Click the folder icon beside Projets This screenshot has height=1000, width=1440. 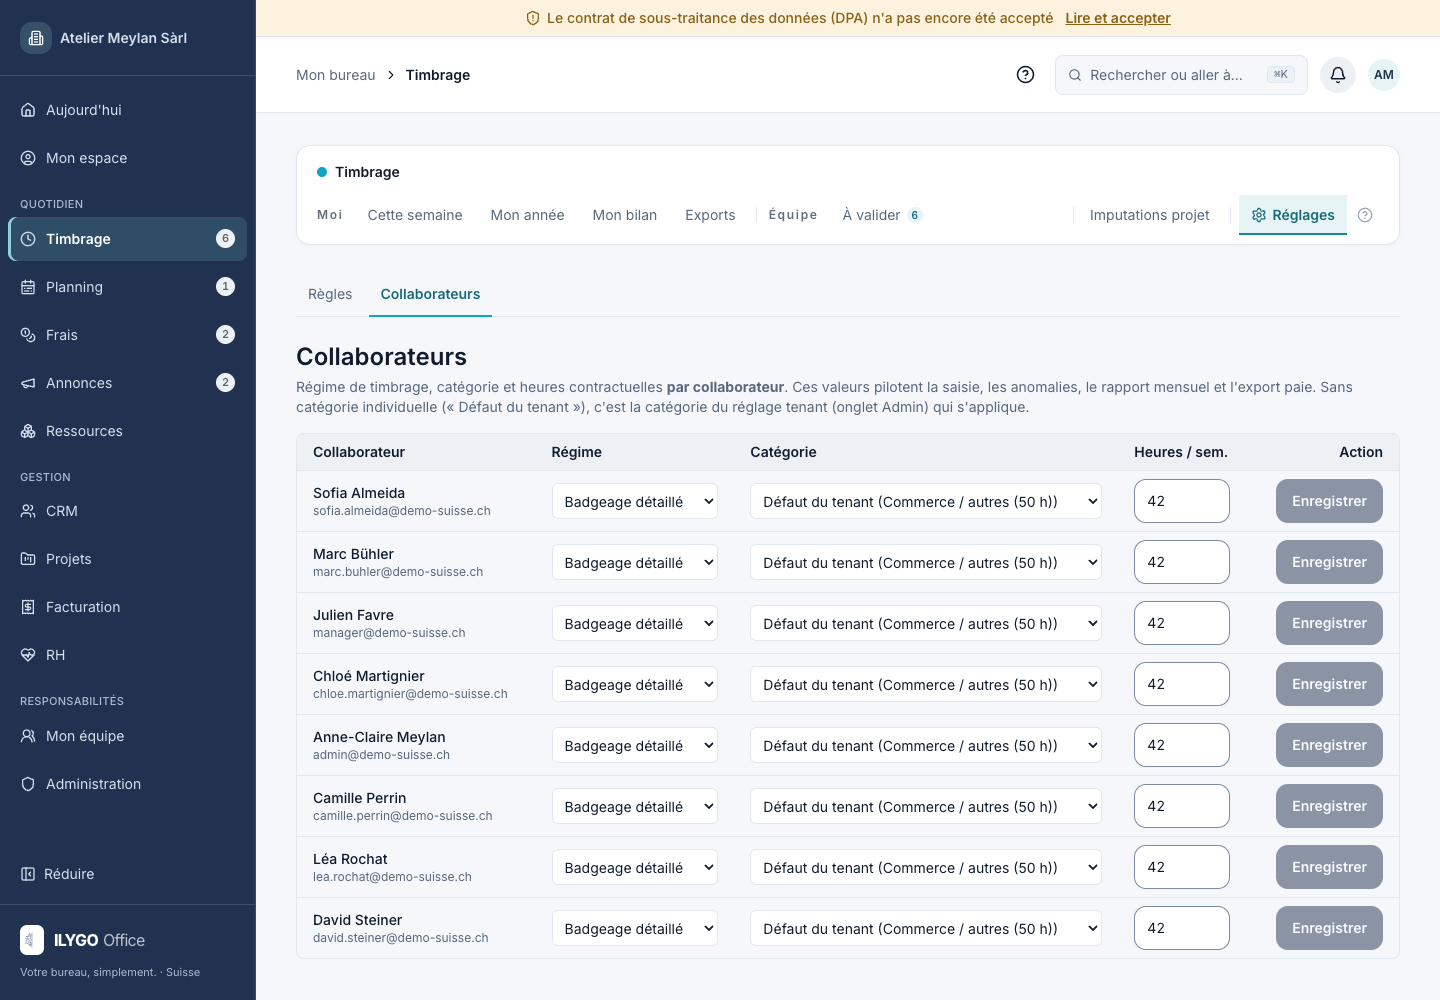(28, 559)
